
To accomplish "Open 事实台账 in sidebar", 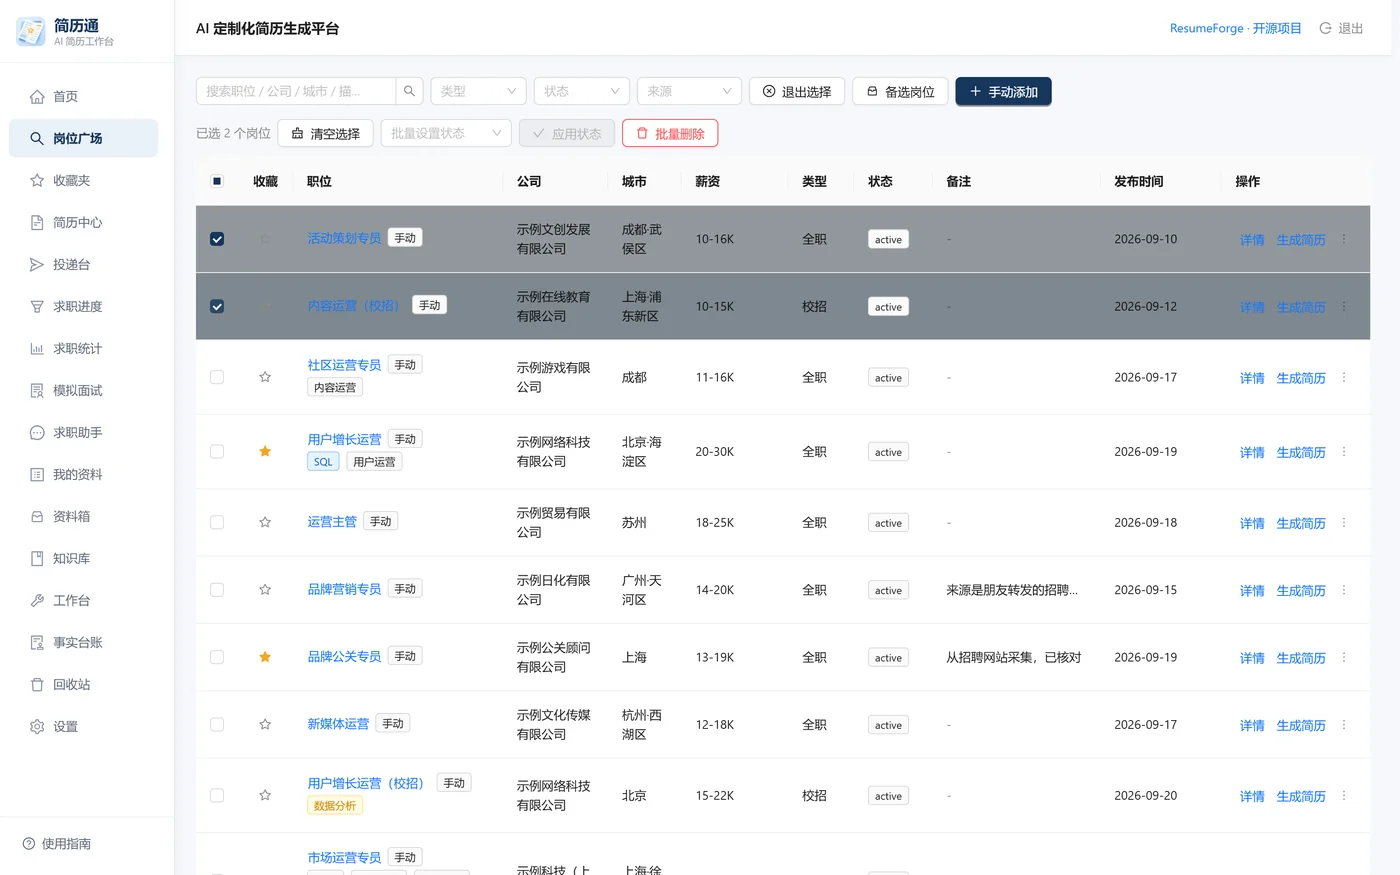I will pos(84,642).
